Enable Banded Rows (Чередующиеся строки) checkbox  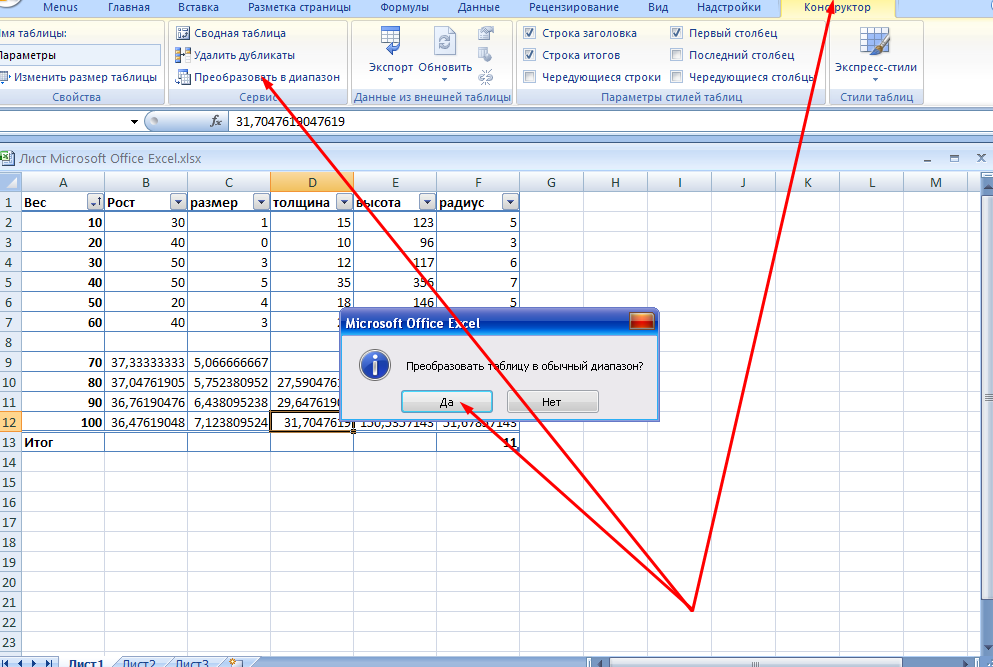529,77
